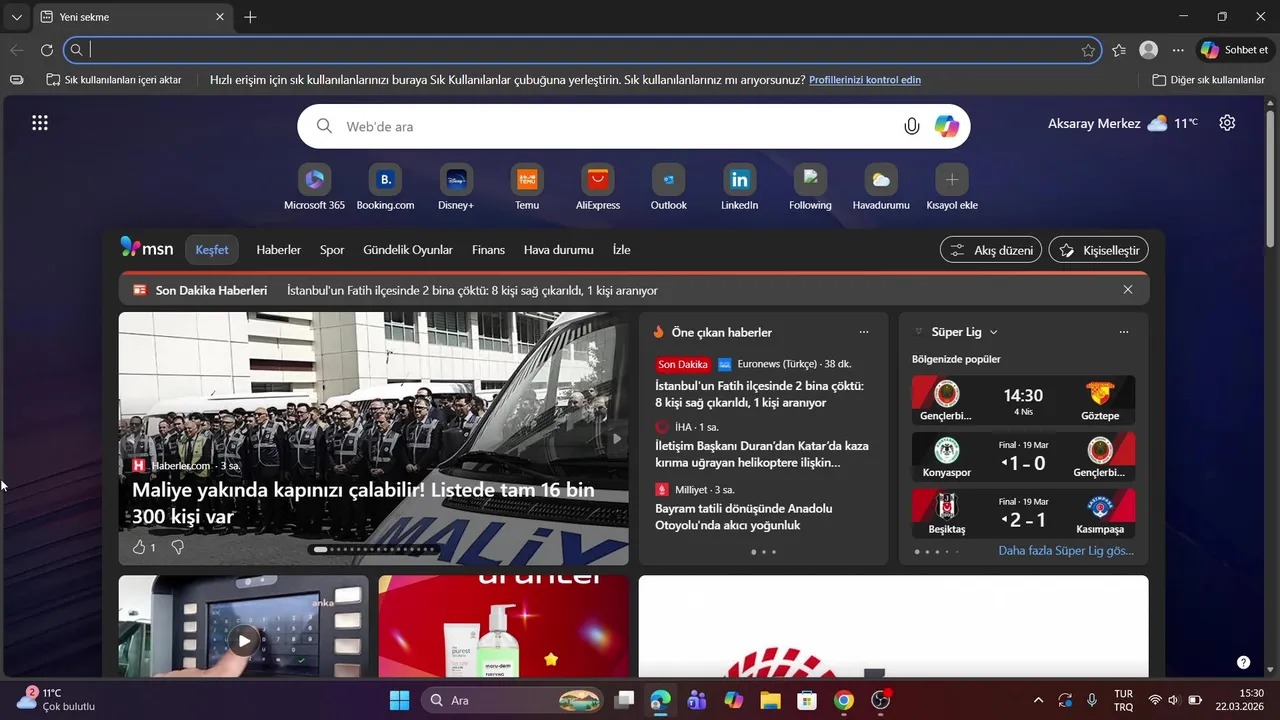Open the tab actions menu chevron

pyautogui.click(x=16, y=17)
